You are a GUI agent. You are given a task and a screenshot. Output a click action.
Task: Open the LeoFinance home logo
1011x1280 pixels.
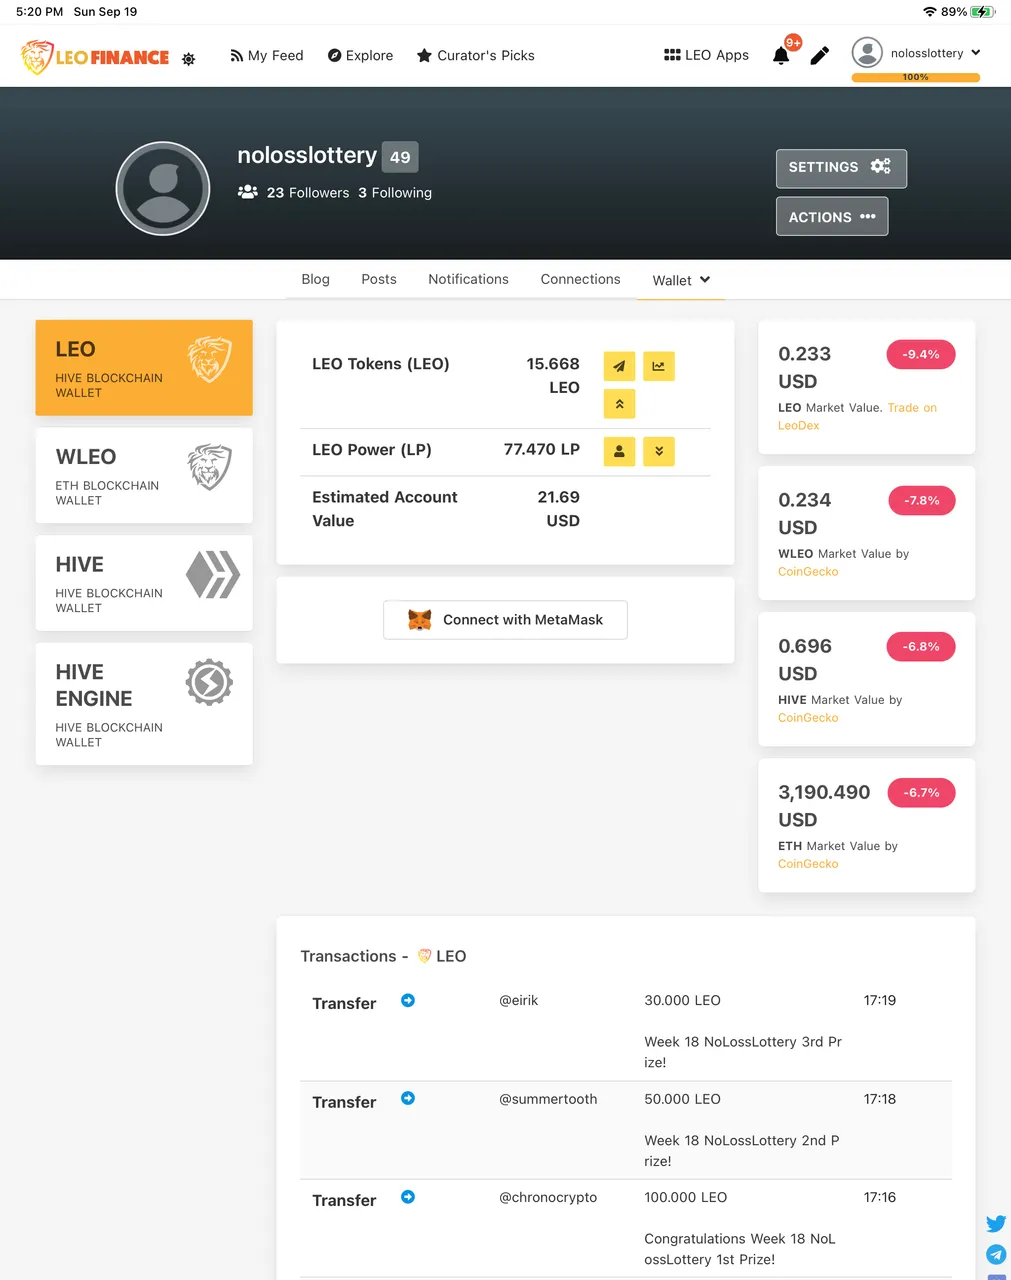[x=95, y=57]
